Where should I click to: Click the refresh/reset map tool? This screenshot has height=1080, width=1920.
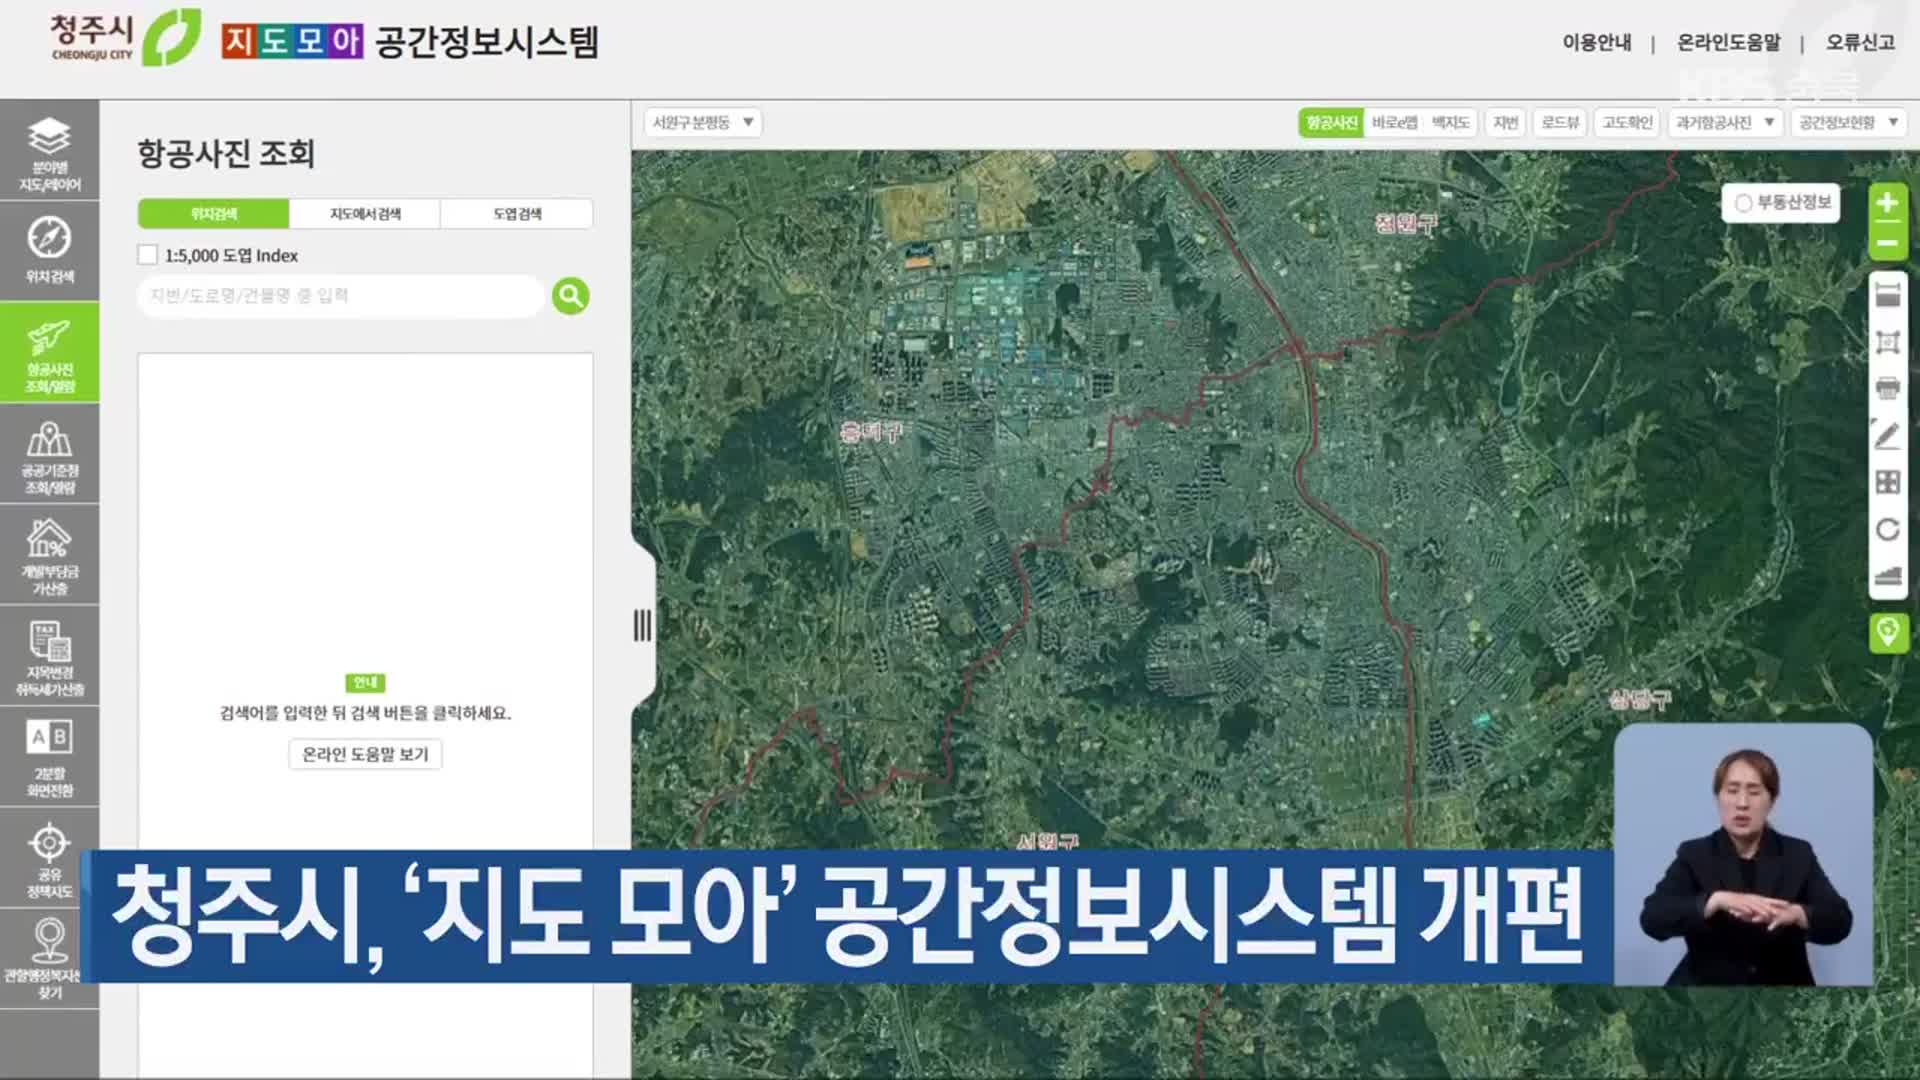[1887, 529]
